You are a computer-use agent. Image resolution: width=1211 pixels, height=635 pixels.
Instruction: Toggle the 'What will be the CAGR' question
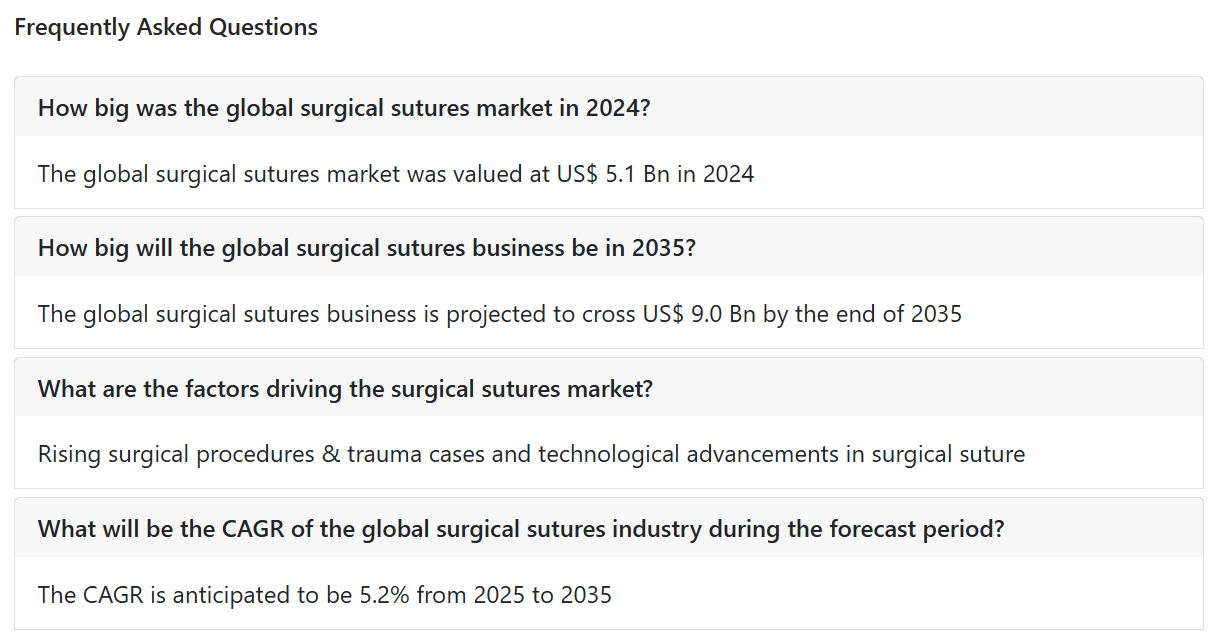tap(608, 528)
